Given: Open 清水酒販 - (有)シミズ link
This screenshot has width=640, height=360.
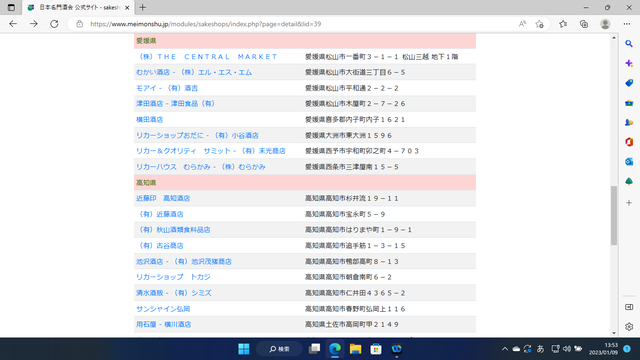Looking at the screenshot, I should 173,293.
